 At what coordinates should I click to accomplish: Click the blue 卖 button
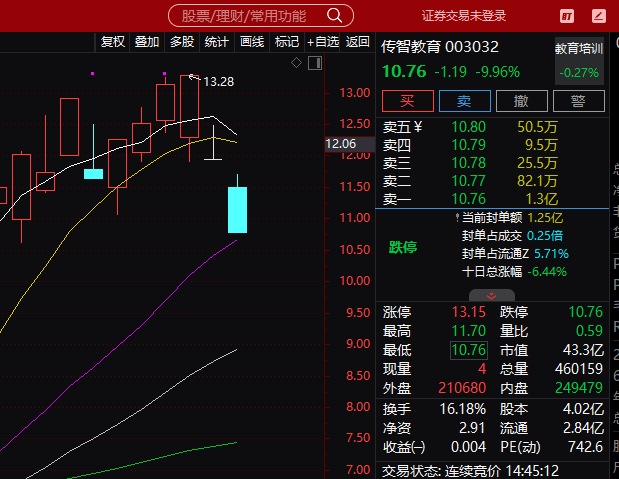465,101
